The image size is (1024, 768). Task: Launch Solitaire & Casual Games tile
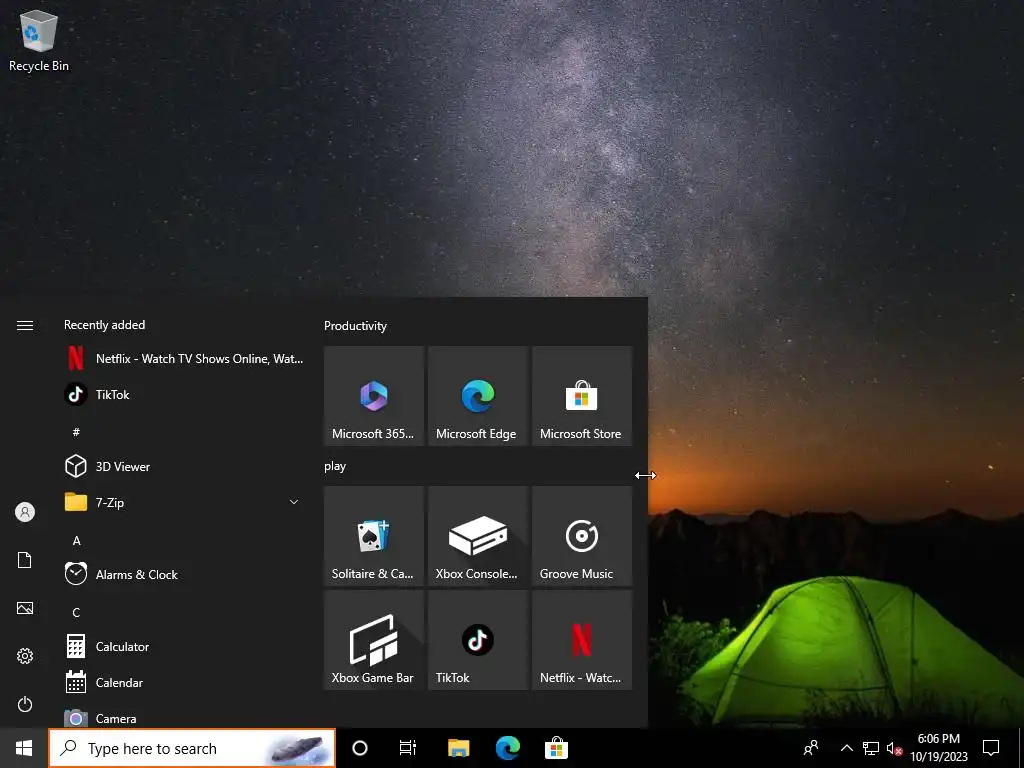tap(374, 536)
